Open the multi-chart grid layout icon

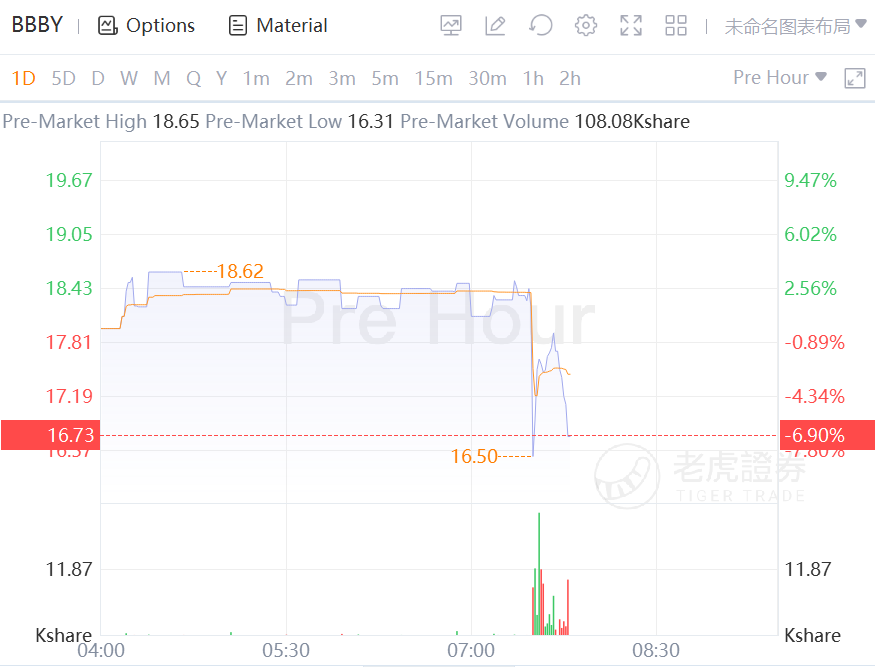pos(676,26)
